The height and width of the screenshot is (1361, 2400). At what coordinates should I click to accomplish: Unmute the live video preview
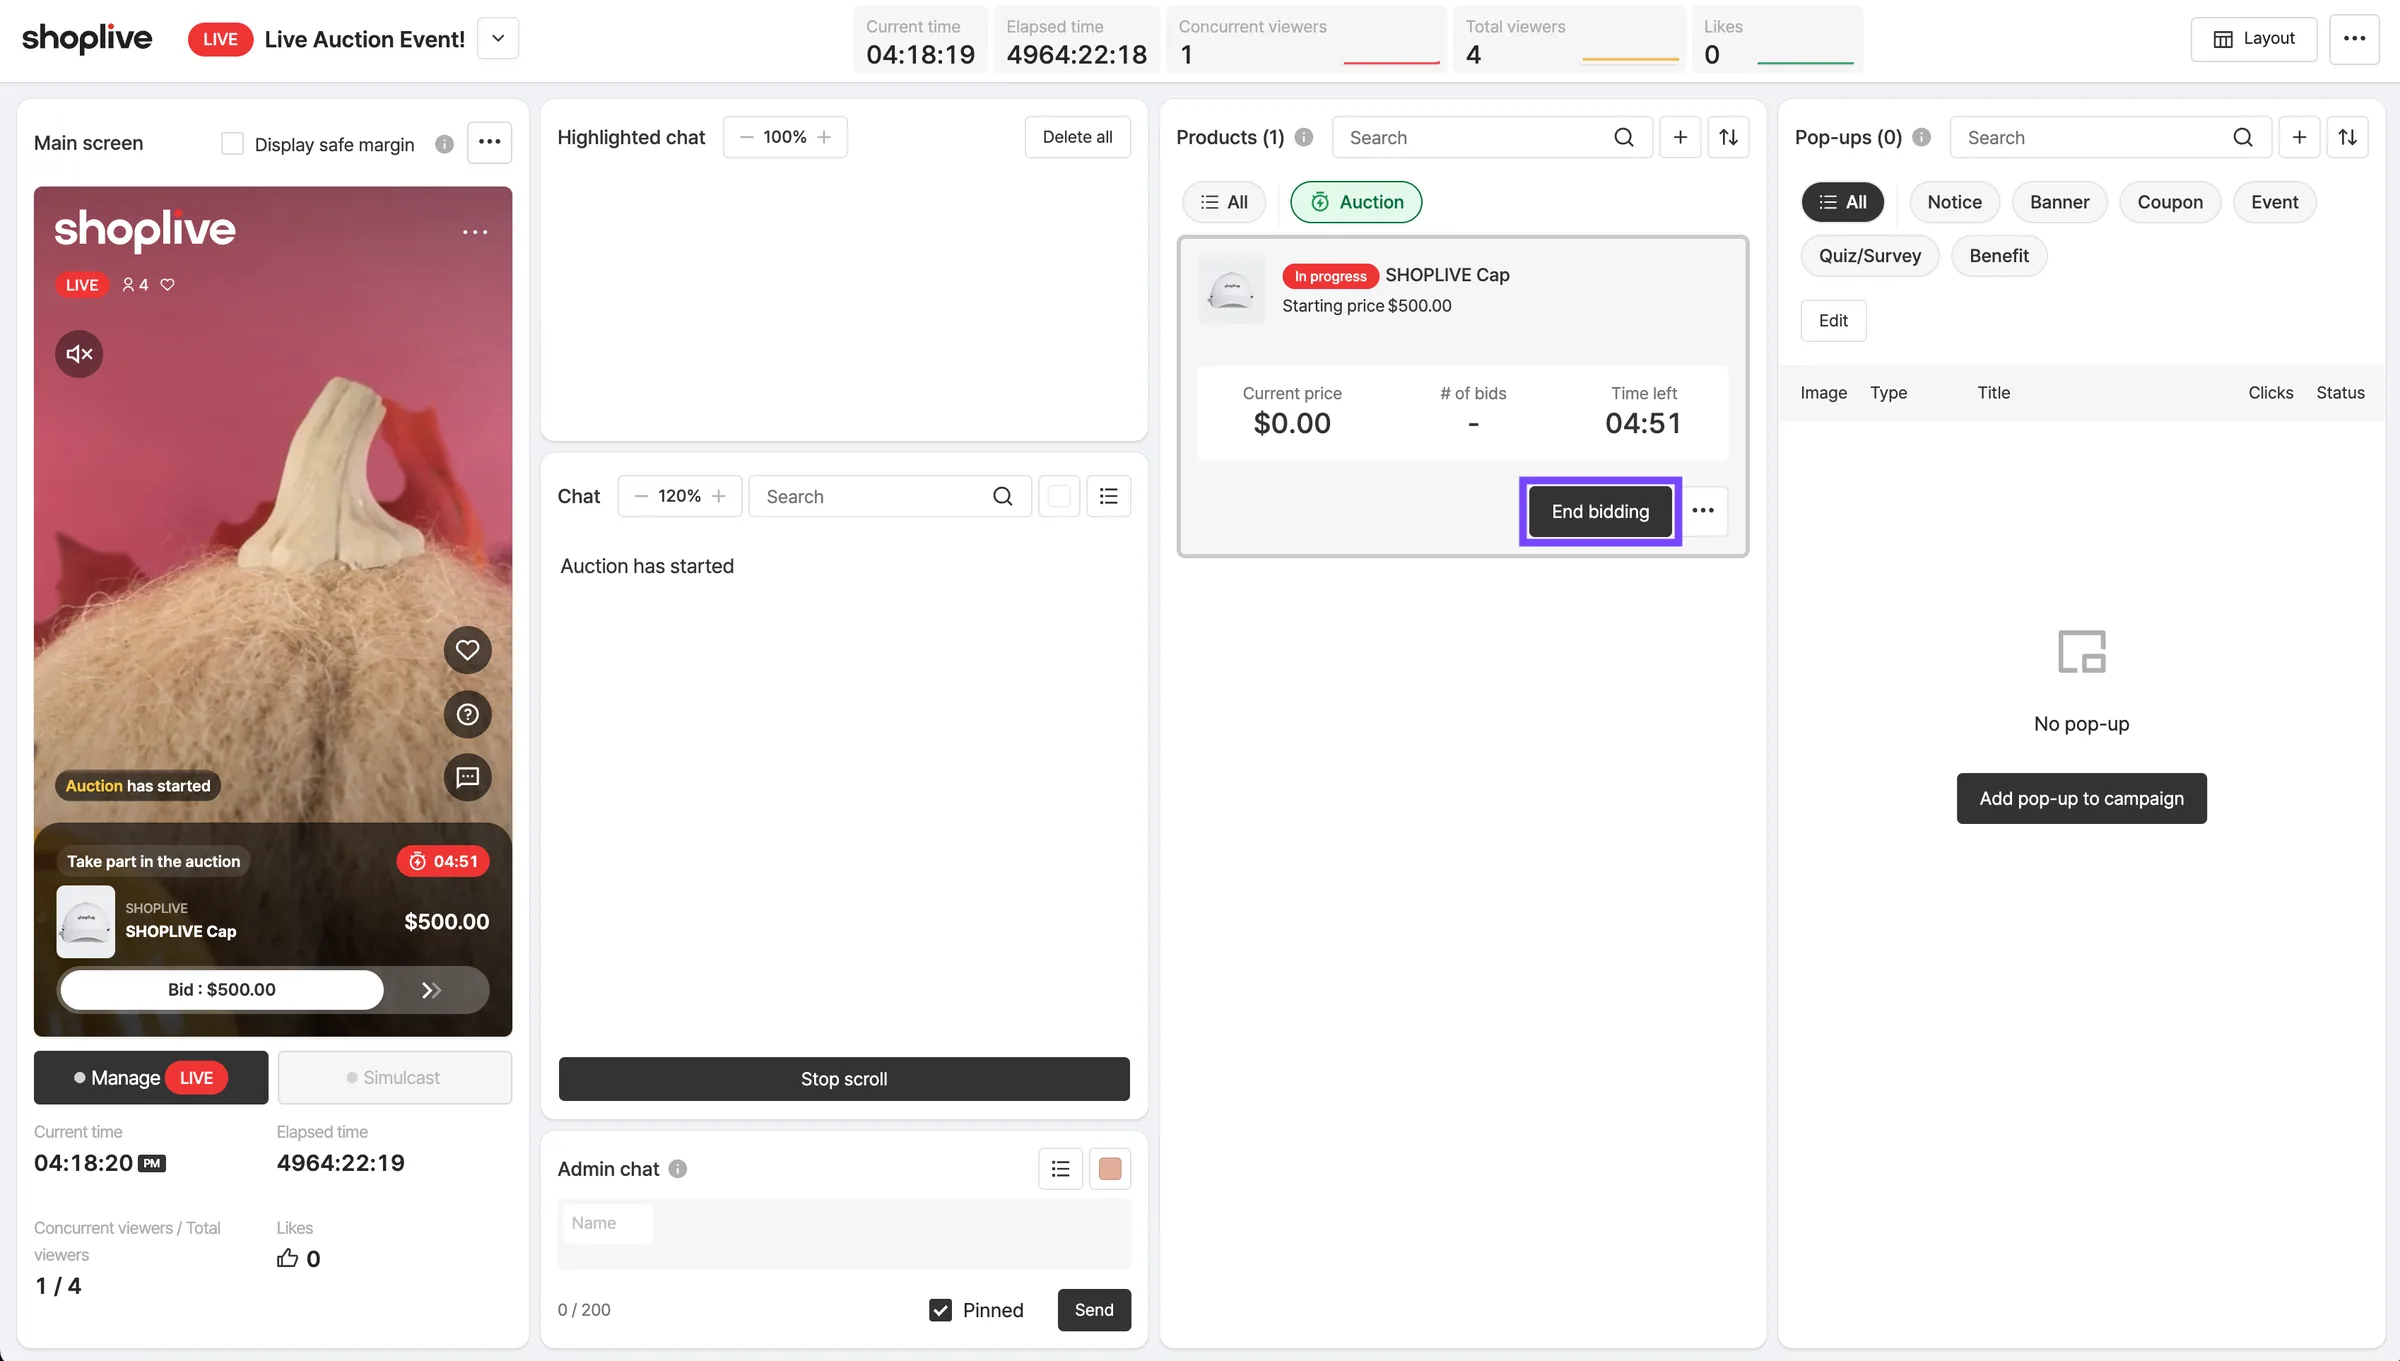pyautogui.click(x=79, y=354)
